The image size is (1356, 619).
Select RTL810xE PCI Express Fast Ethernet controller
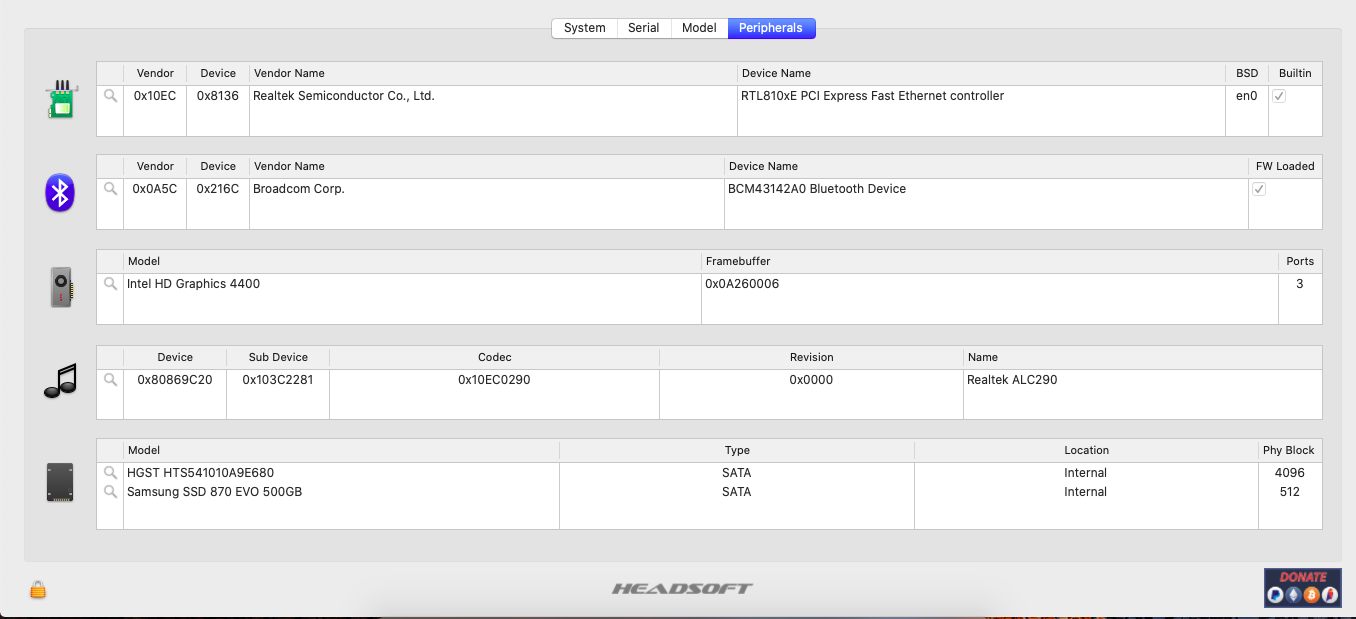[x=872, y=96]
